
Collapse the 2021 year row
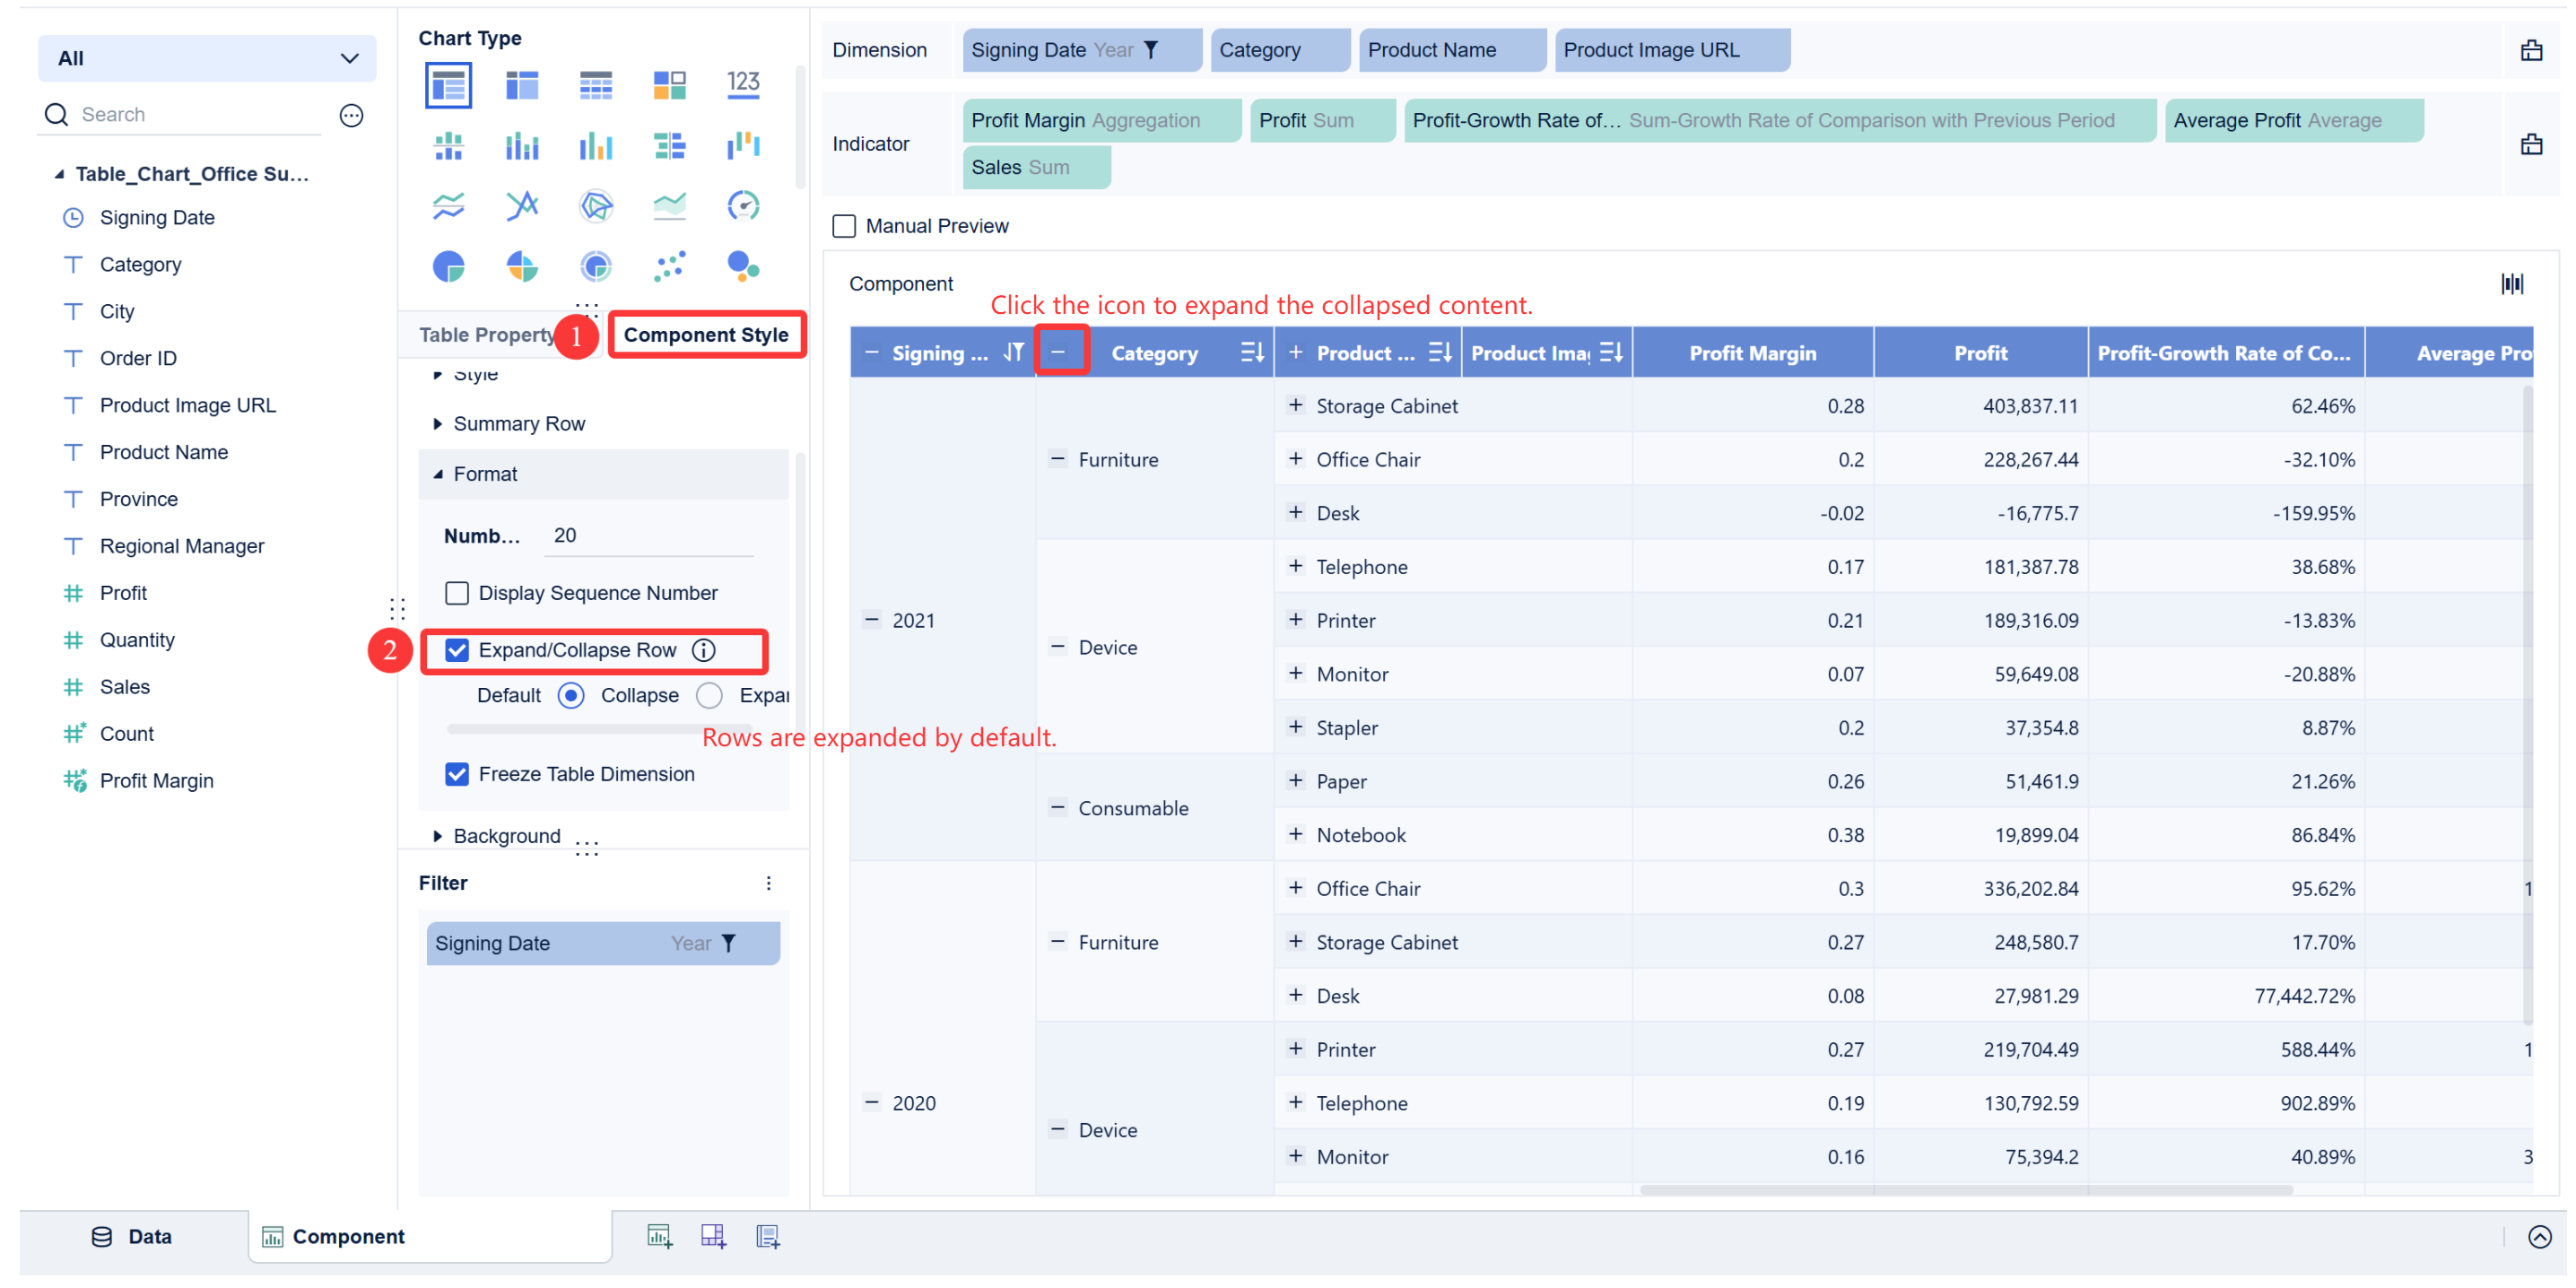[871, 620]
